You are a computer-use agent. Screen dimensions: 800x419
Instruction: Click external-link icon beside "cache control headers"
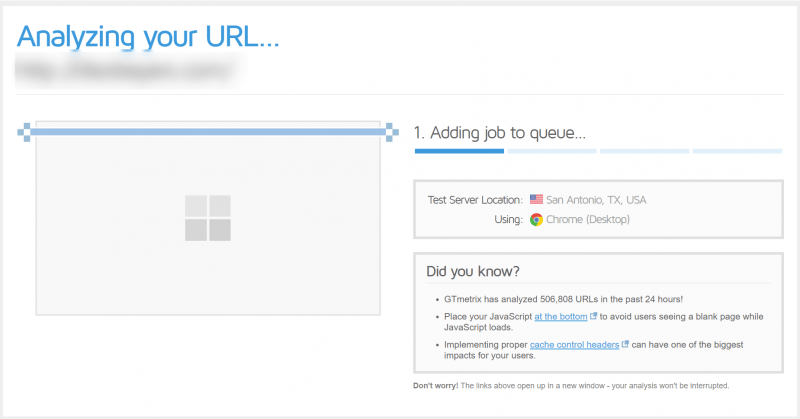626,345
